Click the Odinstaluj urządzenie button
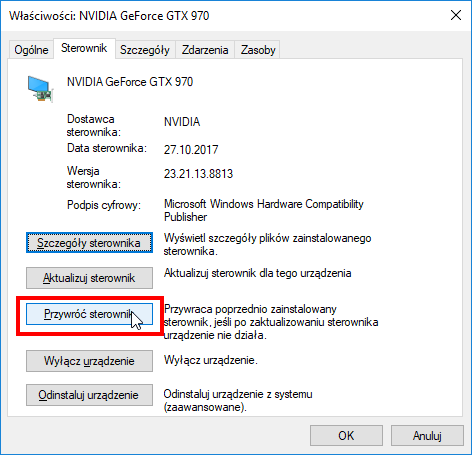 (89, 395)
